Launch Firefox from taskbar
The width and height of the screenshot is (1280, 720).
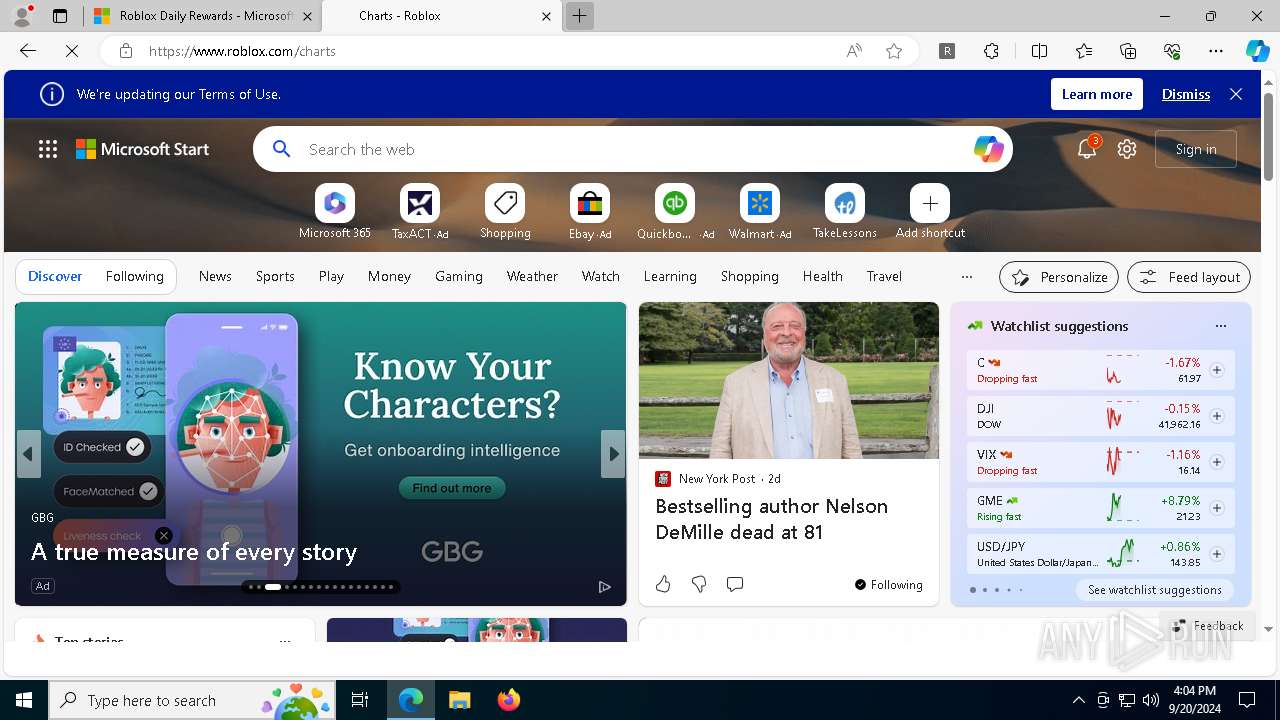point(508,700)
